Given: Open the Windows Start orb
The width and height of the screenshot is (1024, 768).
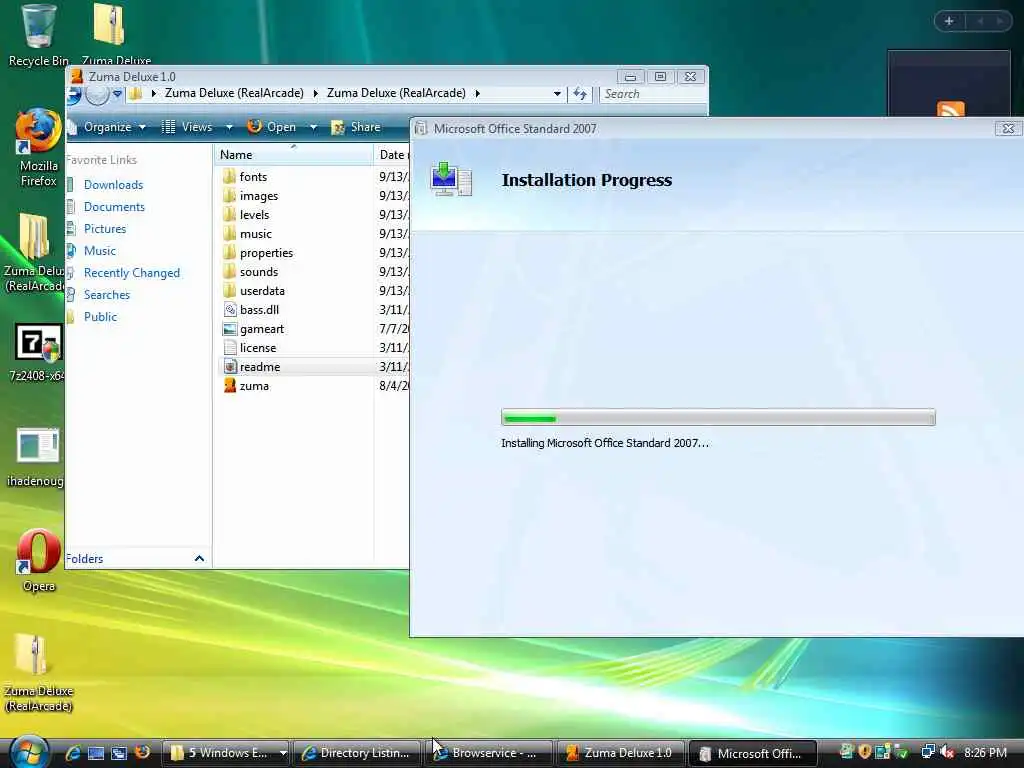Looking at the screenshot, I should [x=28, y=753].
